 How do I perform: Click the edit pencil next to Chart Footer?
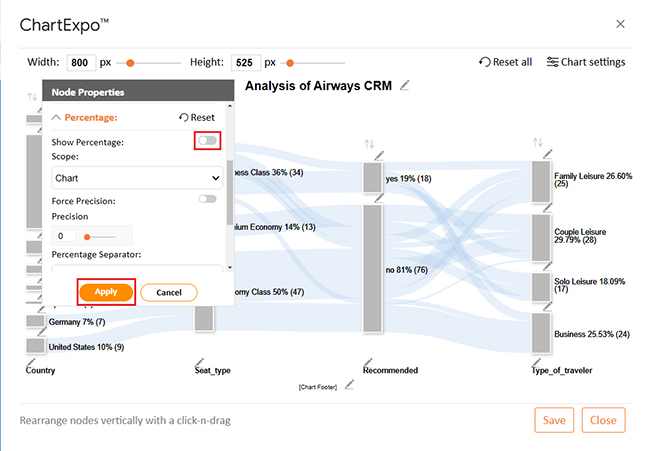pos(349,386)
